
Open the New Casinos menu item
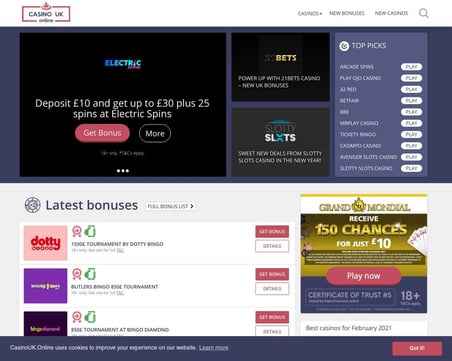coord(391,13)
